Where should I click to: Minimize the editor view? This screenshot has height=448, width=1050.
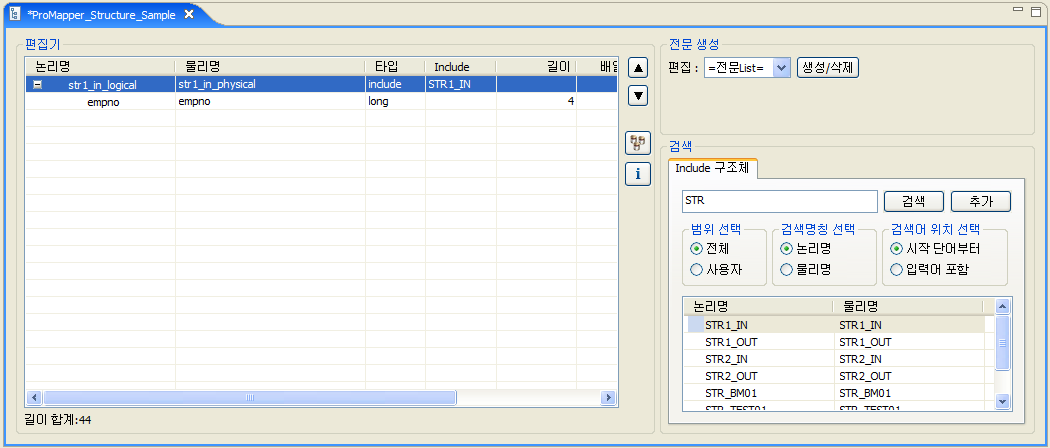(1018, 10)
